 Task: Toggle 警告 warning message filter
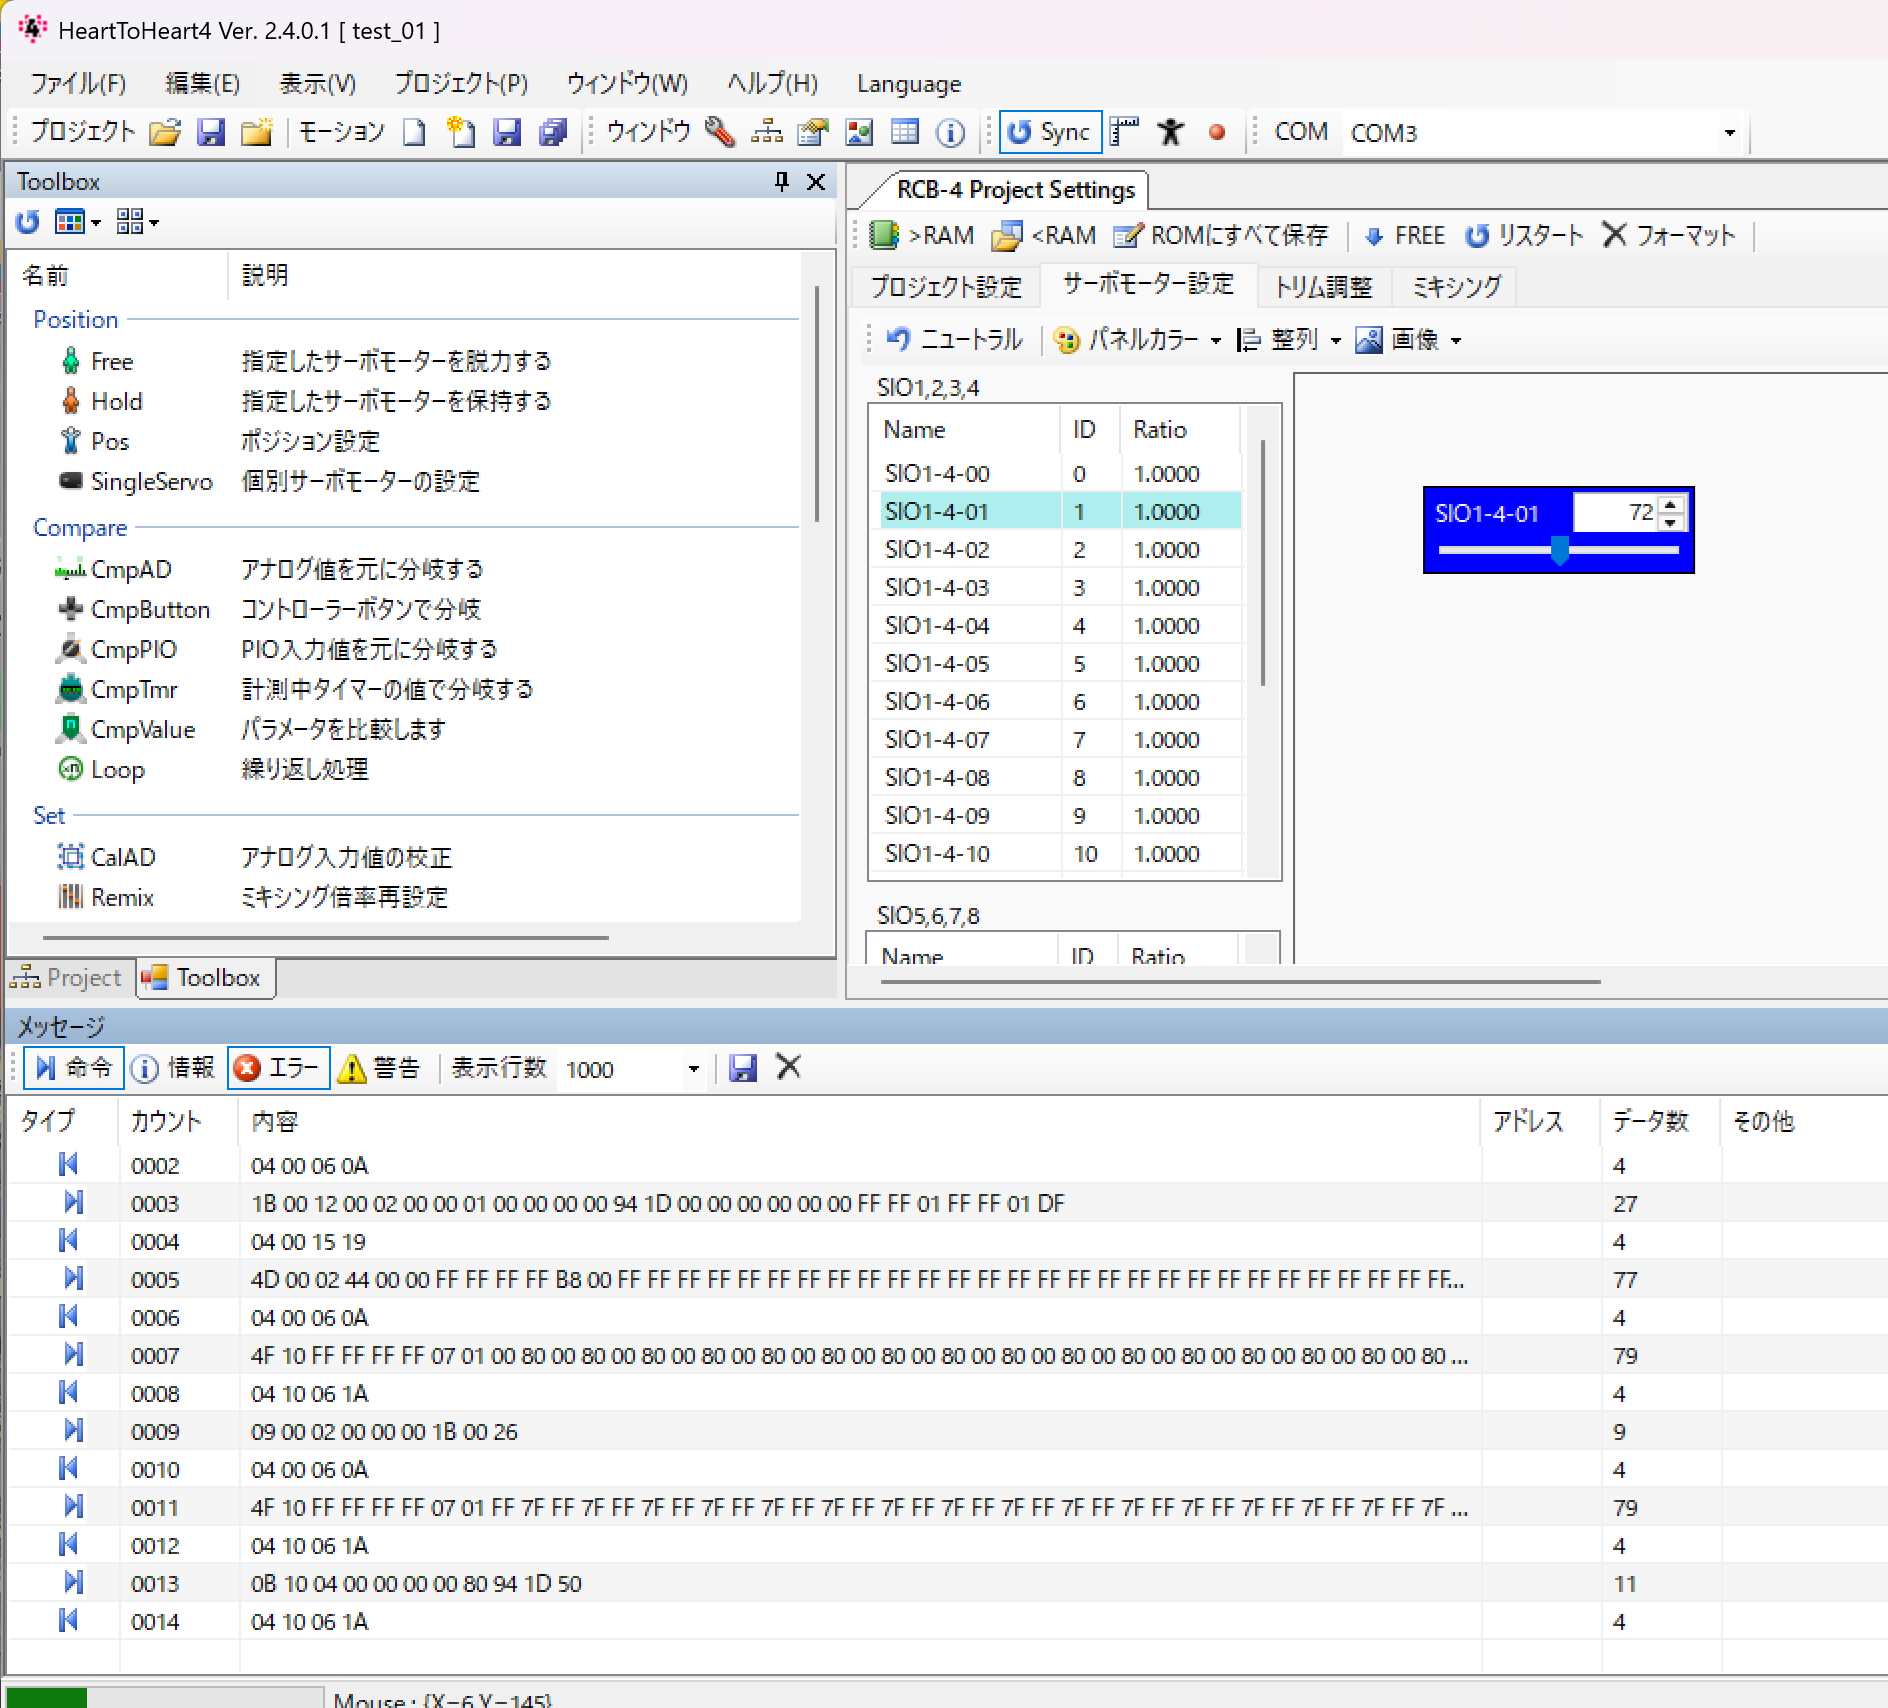click(x=380, y=1068)
